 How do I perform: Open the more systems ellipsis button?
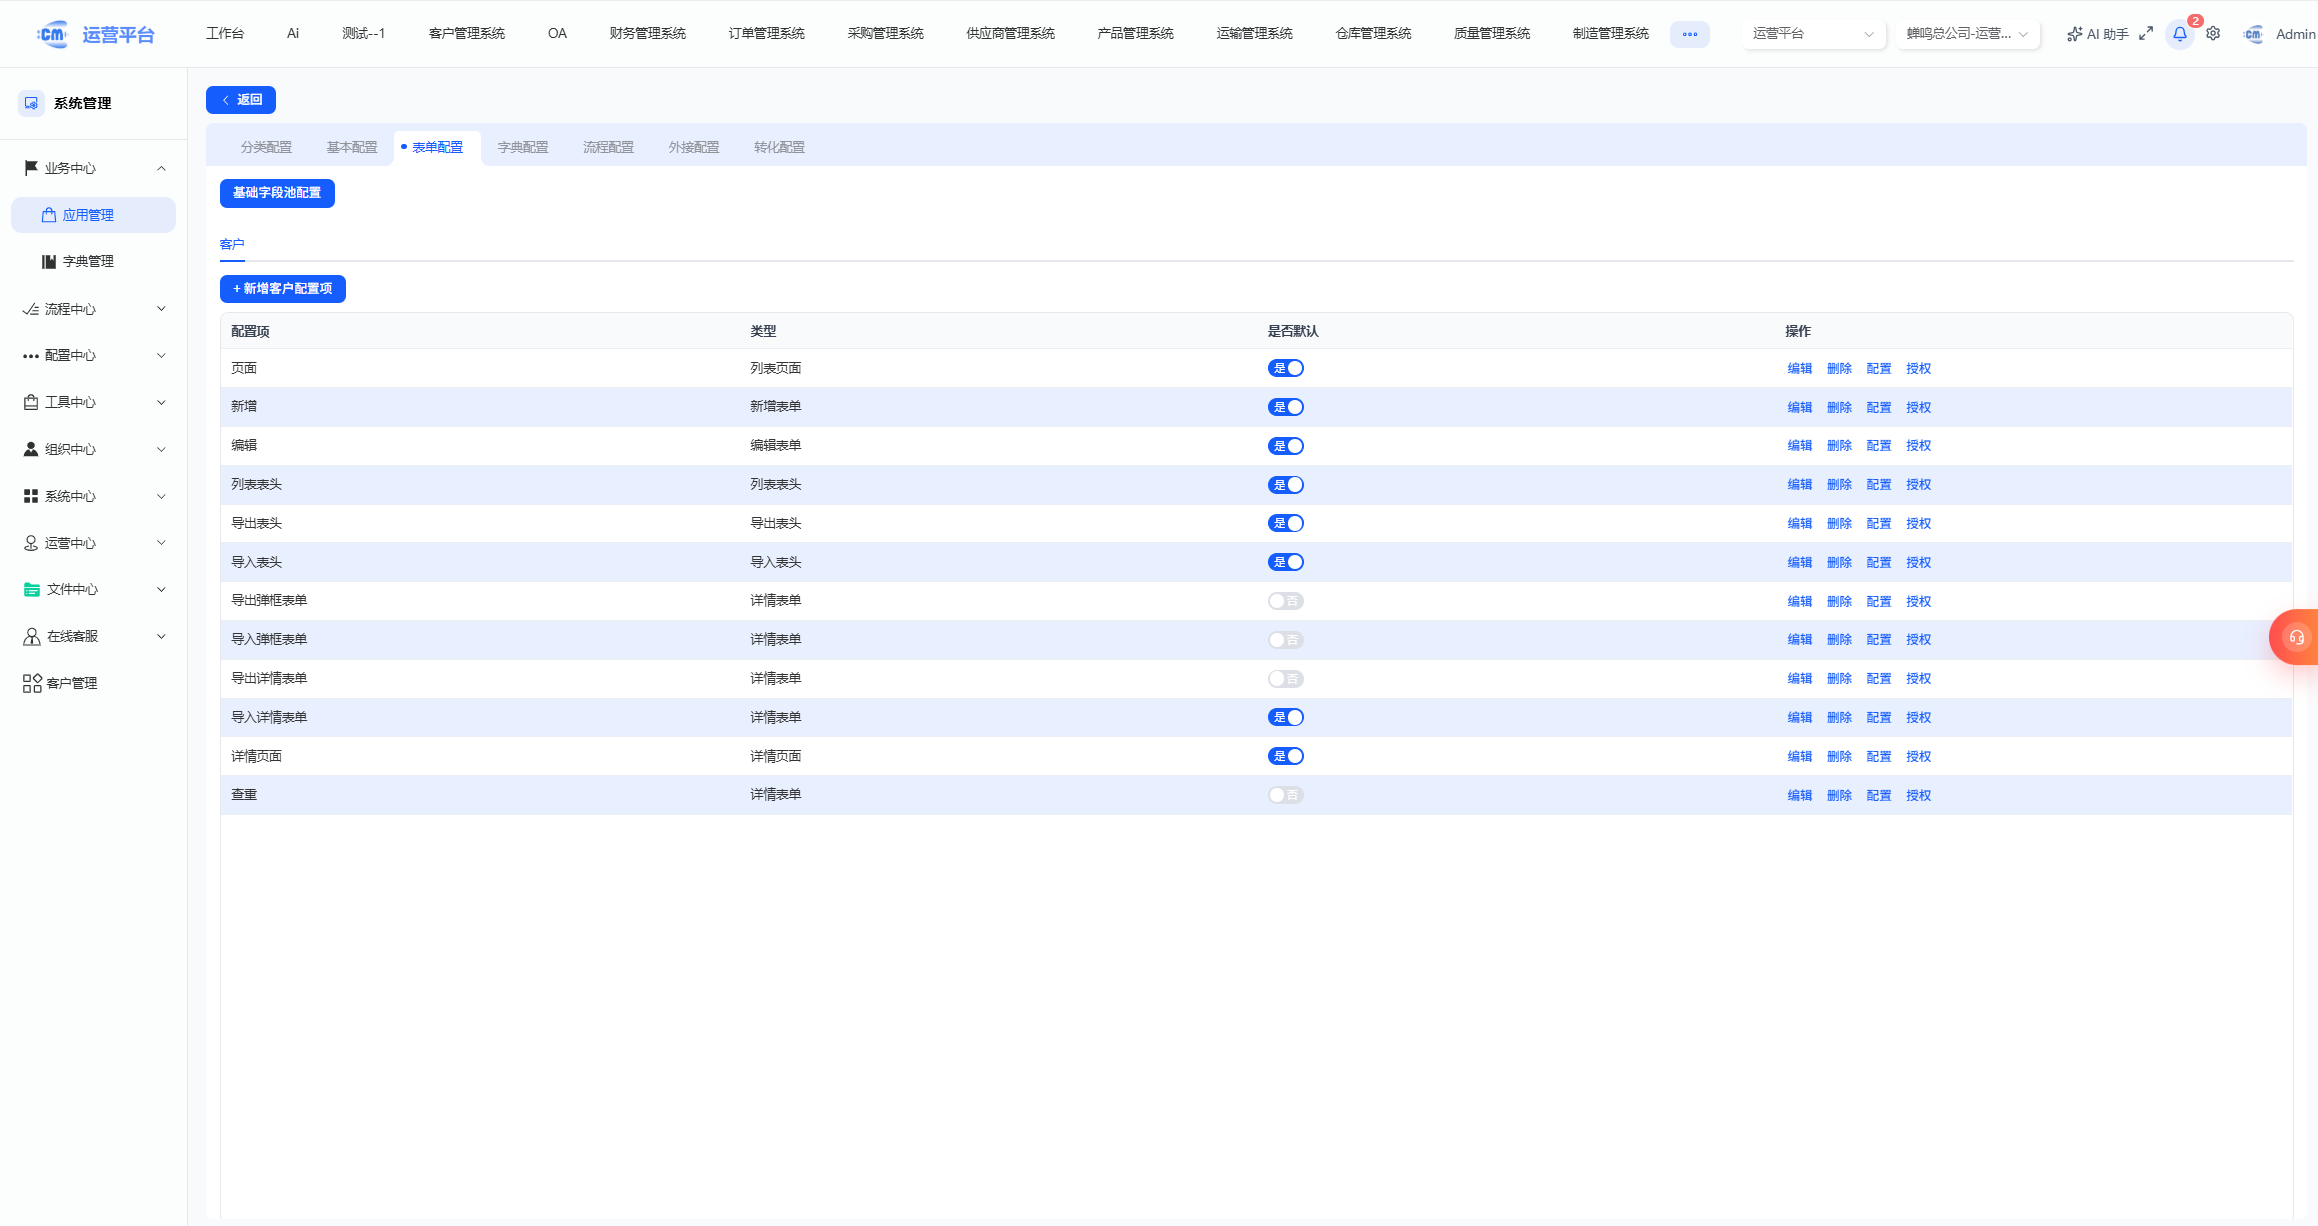tap(1689, 34)
